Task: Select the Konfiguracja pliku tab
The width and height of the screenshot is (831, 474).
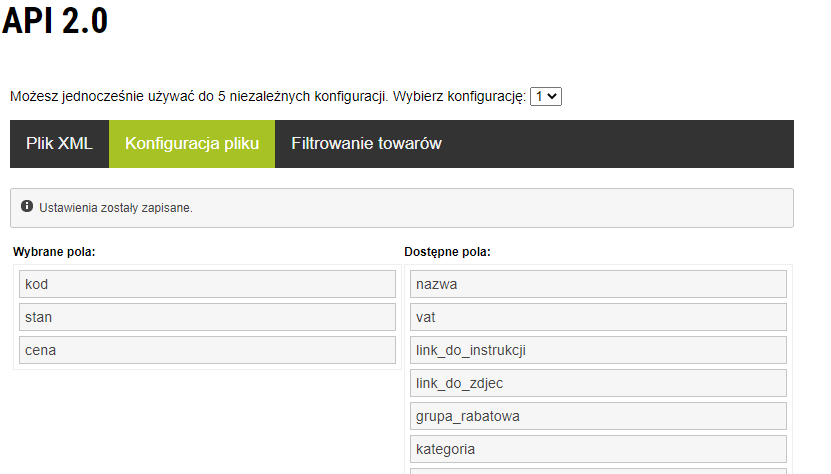Action: 192,144
